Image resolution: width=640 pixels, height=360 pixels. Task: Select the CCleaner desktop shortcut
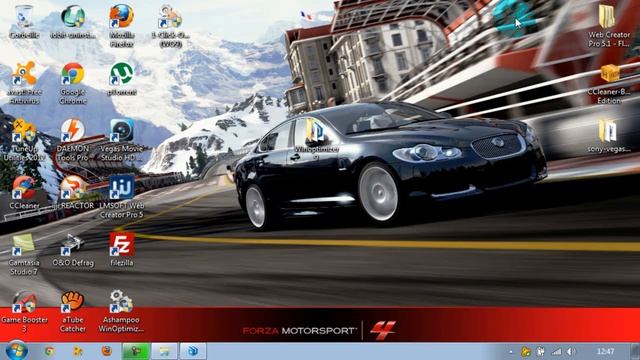tap(24, 193)
